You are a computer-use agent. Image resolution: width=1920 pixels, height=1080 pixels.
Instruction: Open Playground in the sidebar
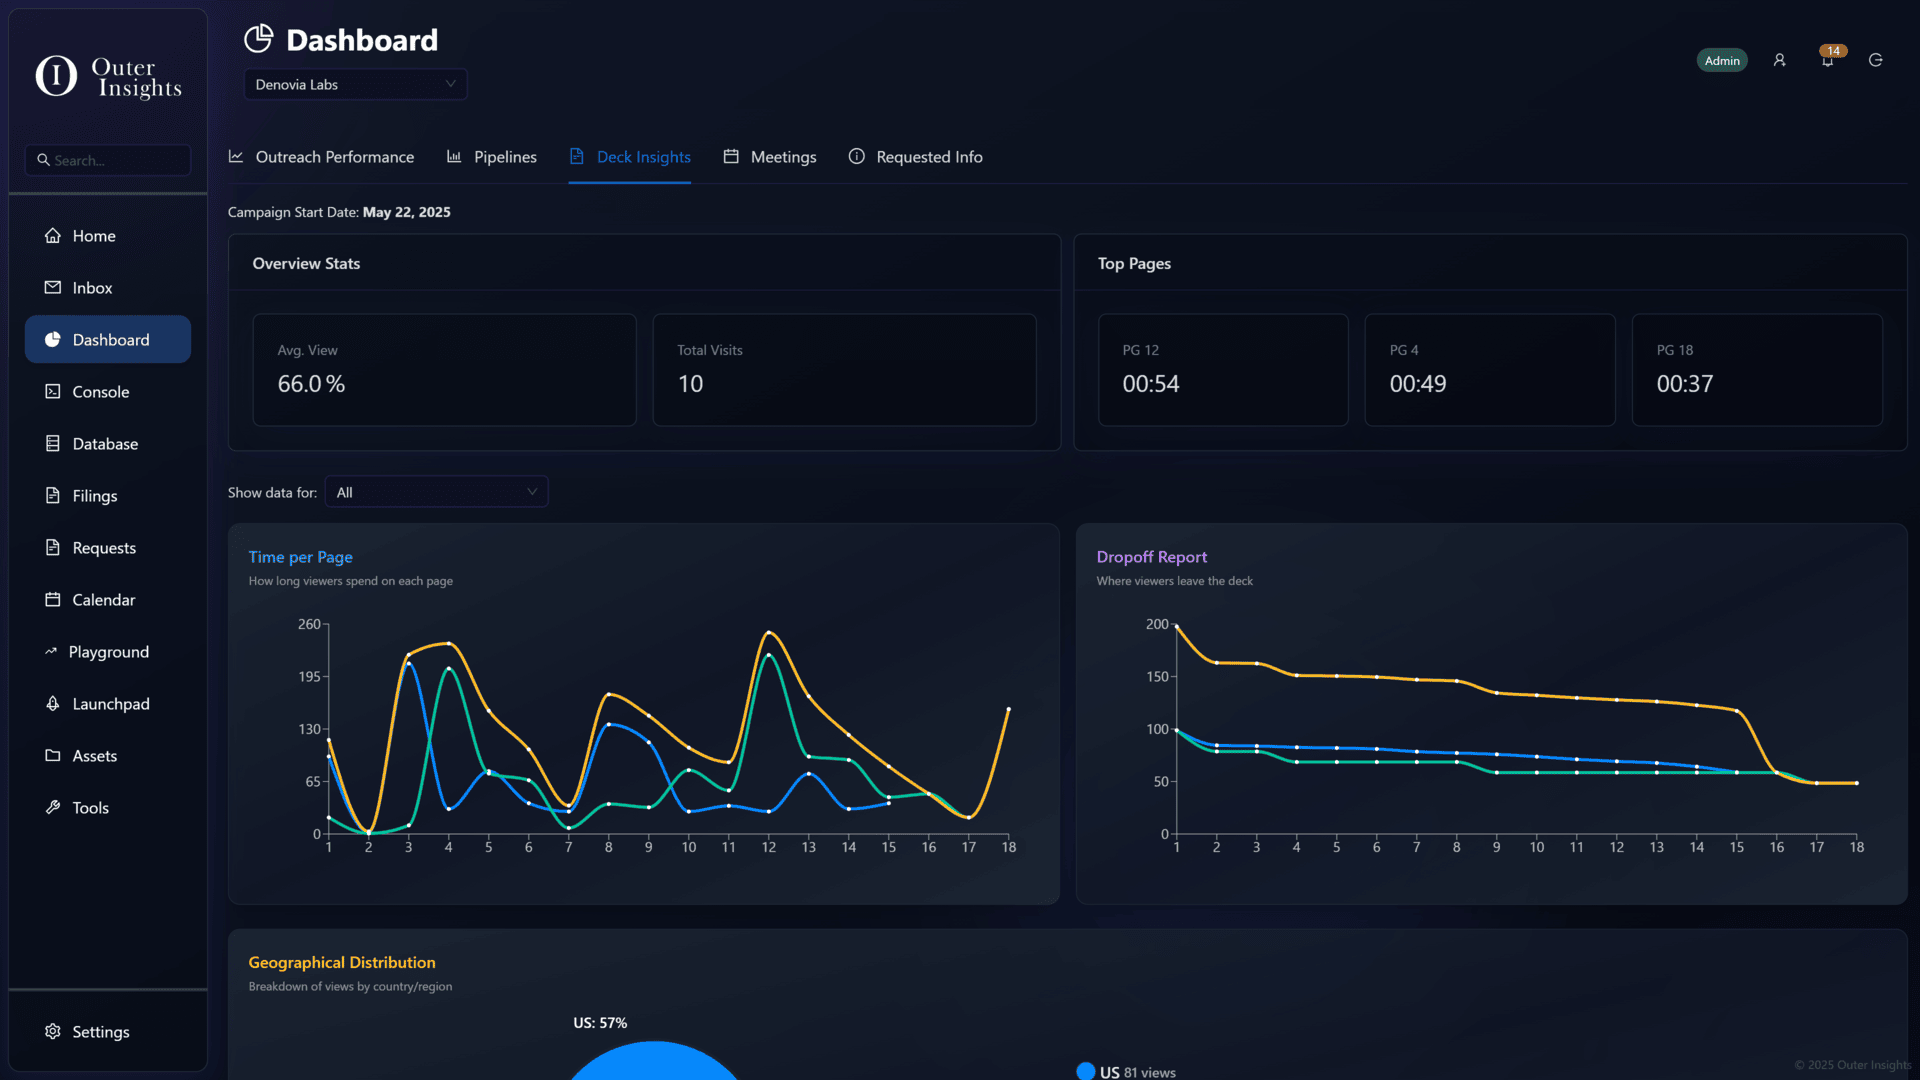[x=108, y=652]
